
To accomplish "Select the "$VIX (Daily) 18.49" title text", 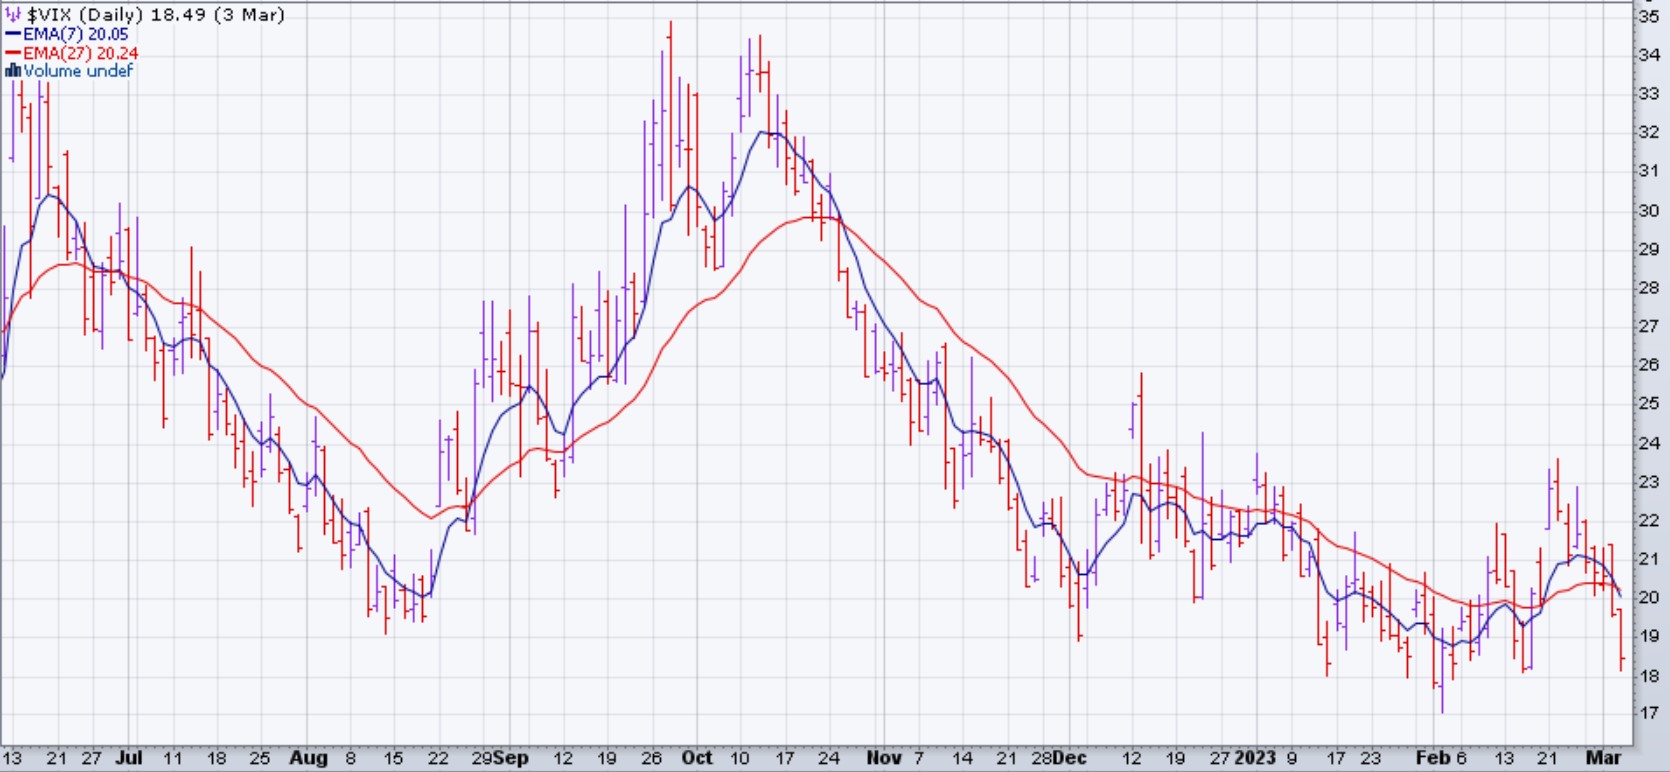I will coord(155,15).
